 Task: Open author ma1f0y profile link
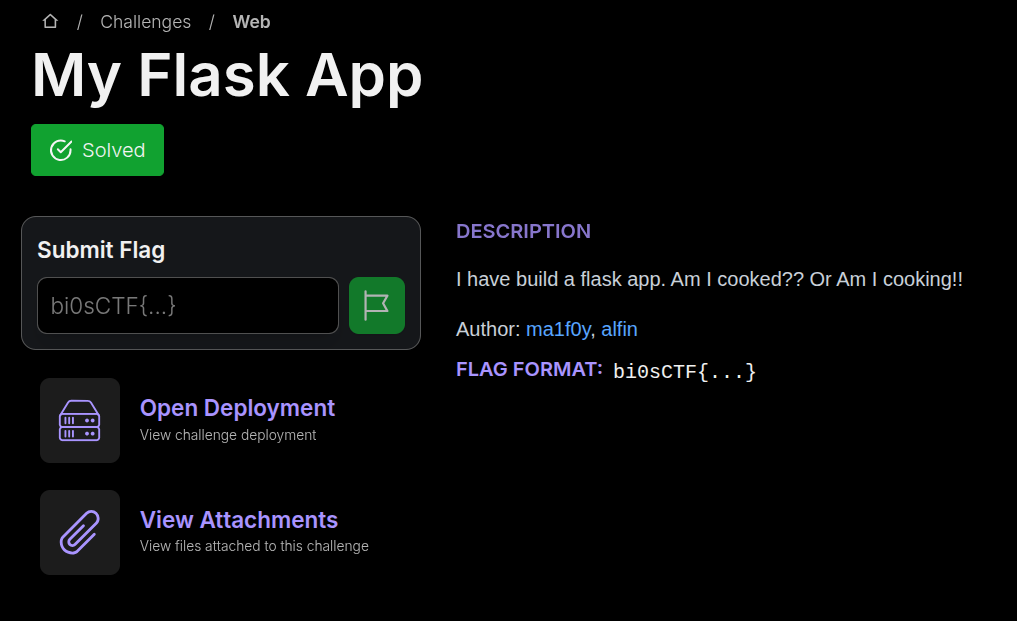click(x=558, y=329)
